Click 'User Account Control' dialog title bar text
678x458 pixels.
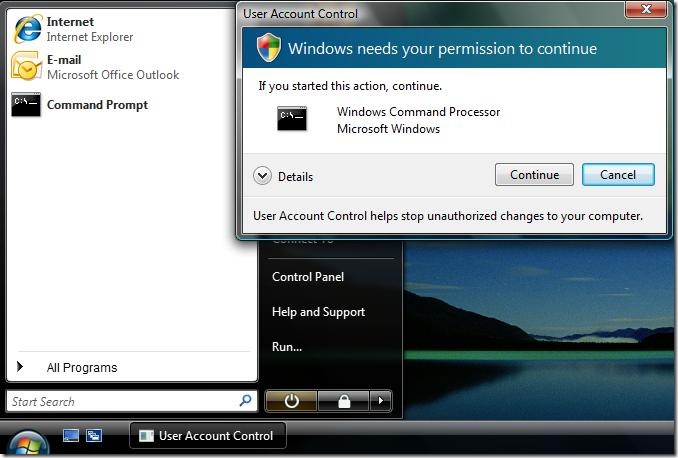tap(301, 14)
